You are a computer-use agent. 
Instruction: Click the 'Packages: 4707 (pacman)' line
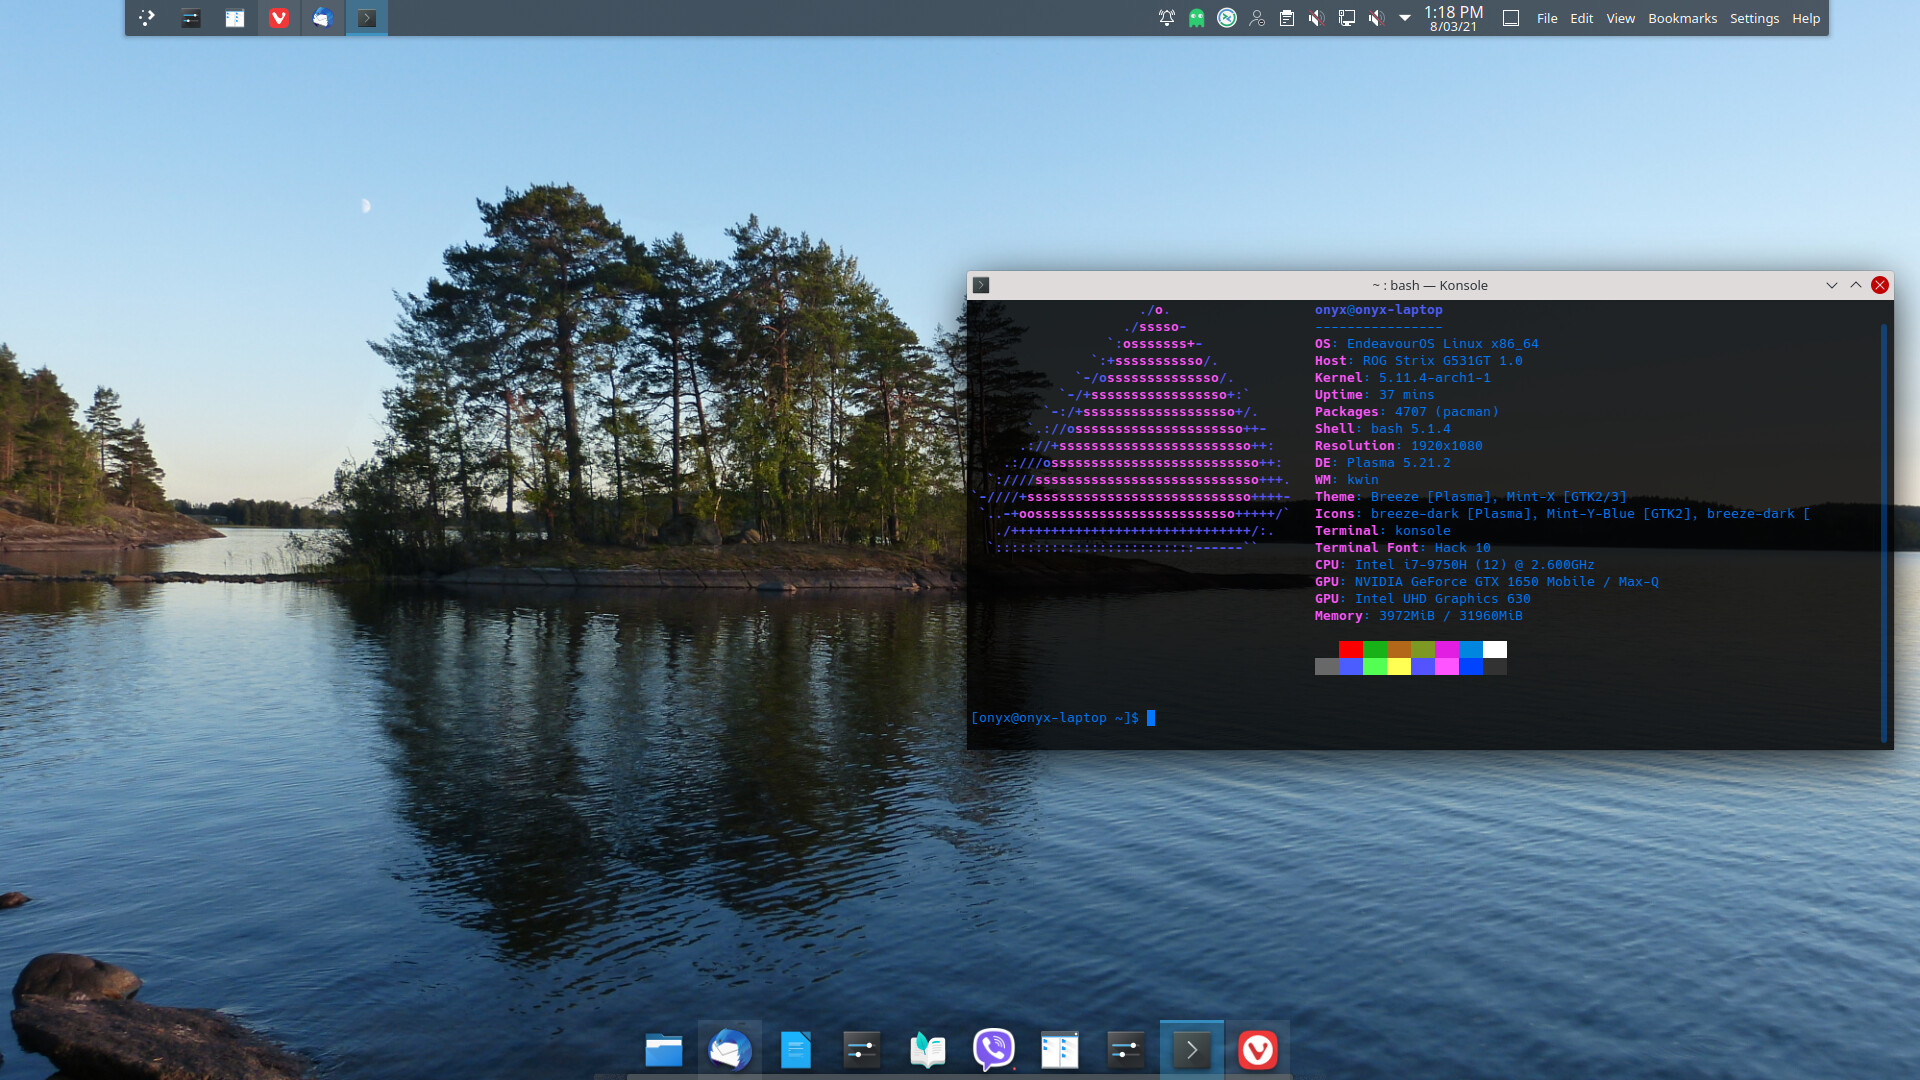pyautogui.click(x=1407, y=412)
